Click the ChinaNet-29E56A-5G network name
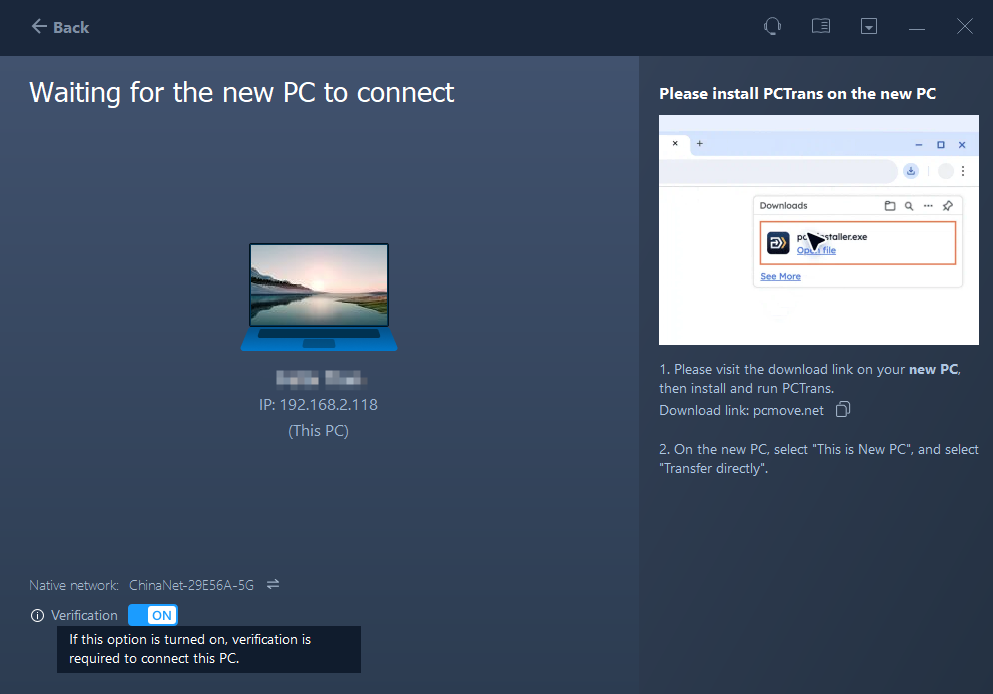 click(191, 585)
